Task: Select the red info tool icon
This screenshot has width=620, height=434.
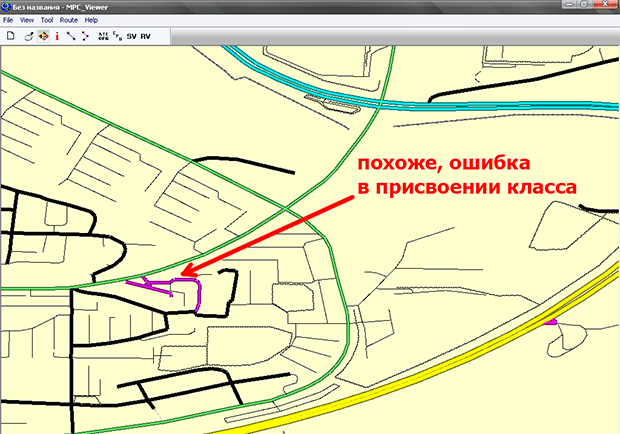Action: tap(57, 35)
